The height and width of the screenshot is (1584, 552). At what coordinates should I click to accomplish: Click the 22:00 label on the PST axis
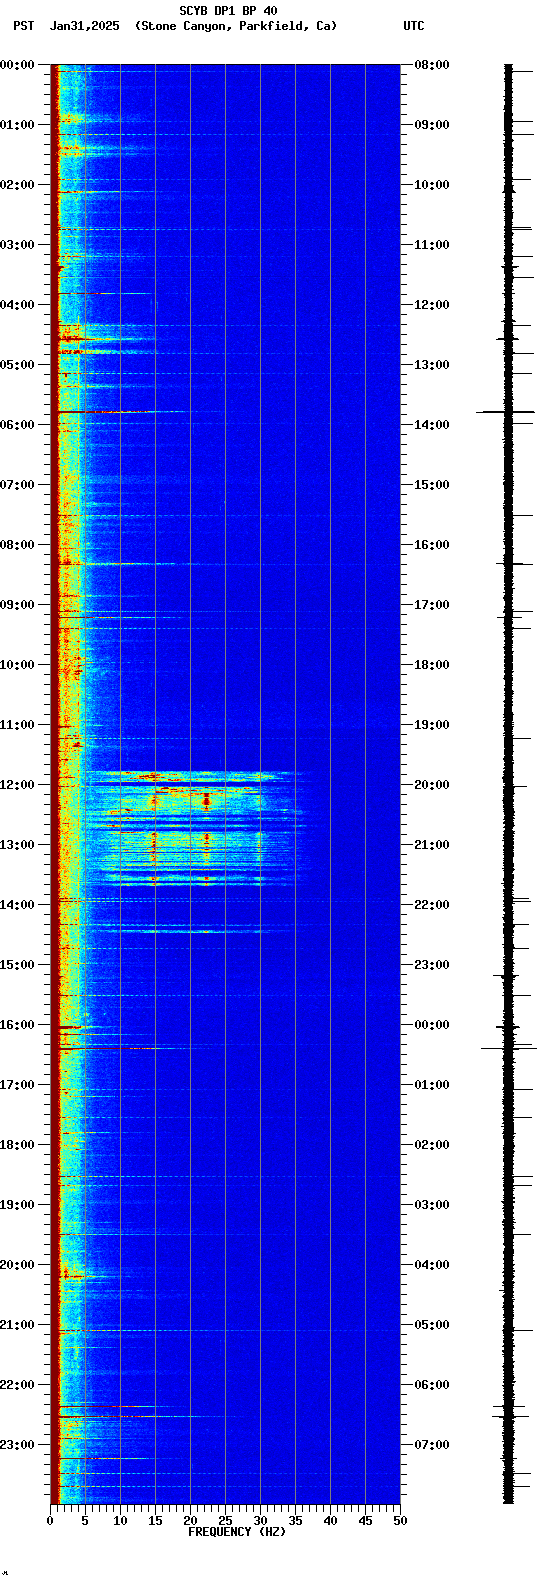click(17, 1385)
